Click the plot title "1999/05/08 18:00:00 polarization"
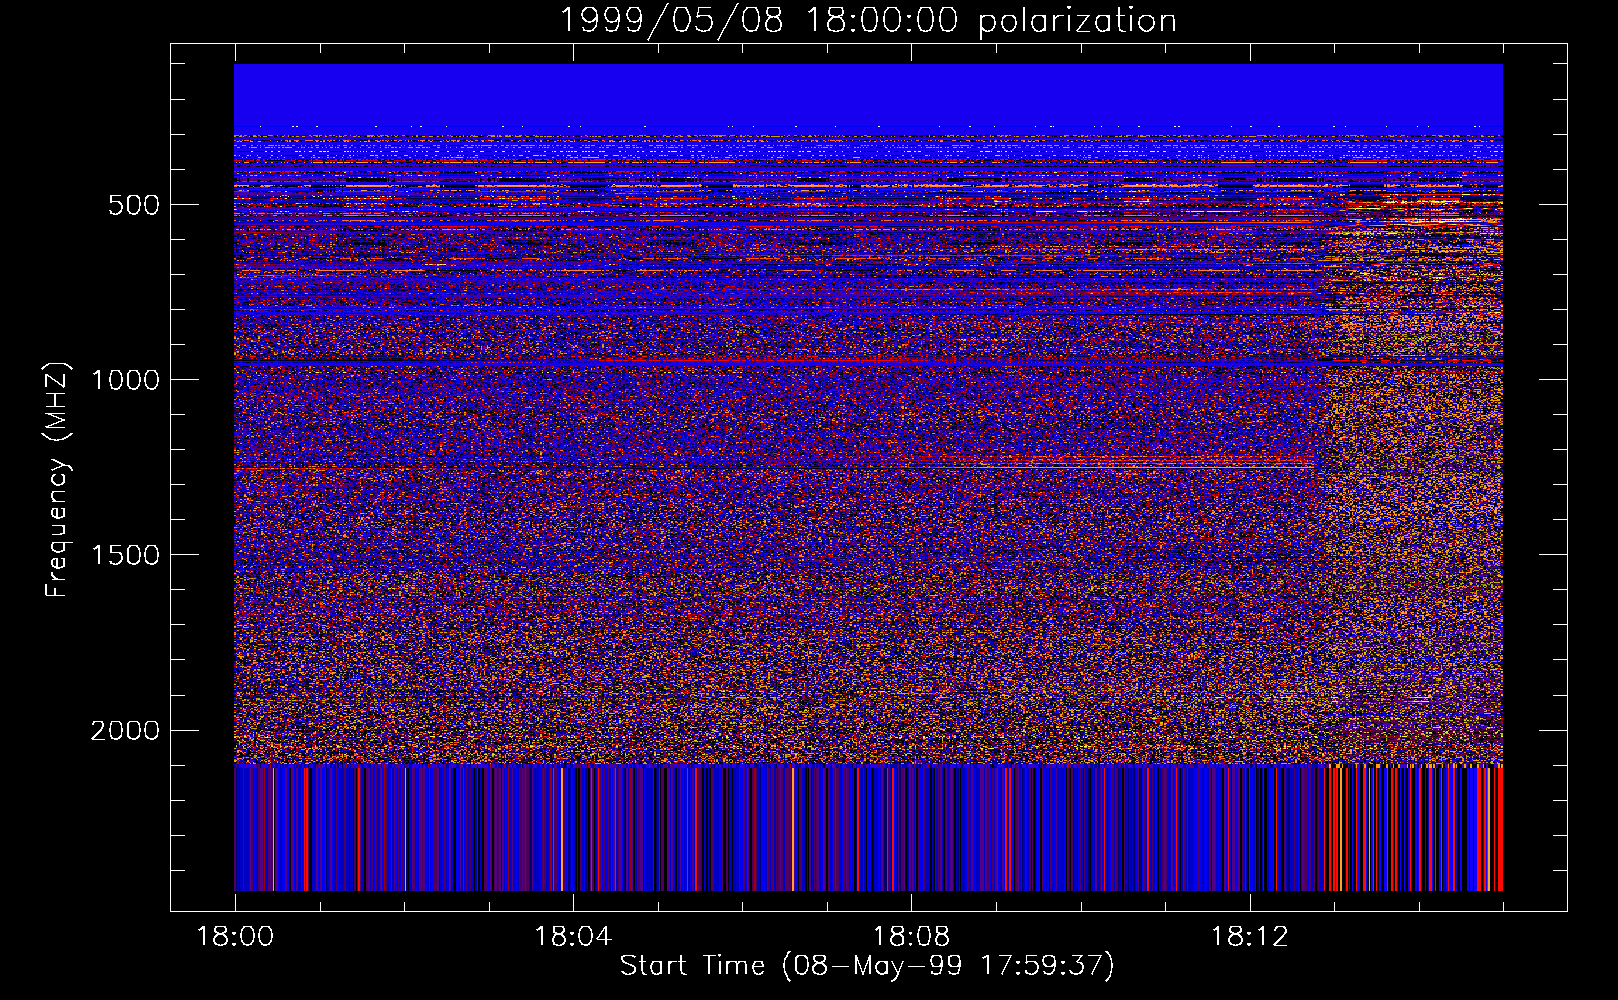 867,20
